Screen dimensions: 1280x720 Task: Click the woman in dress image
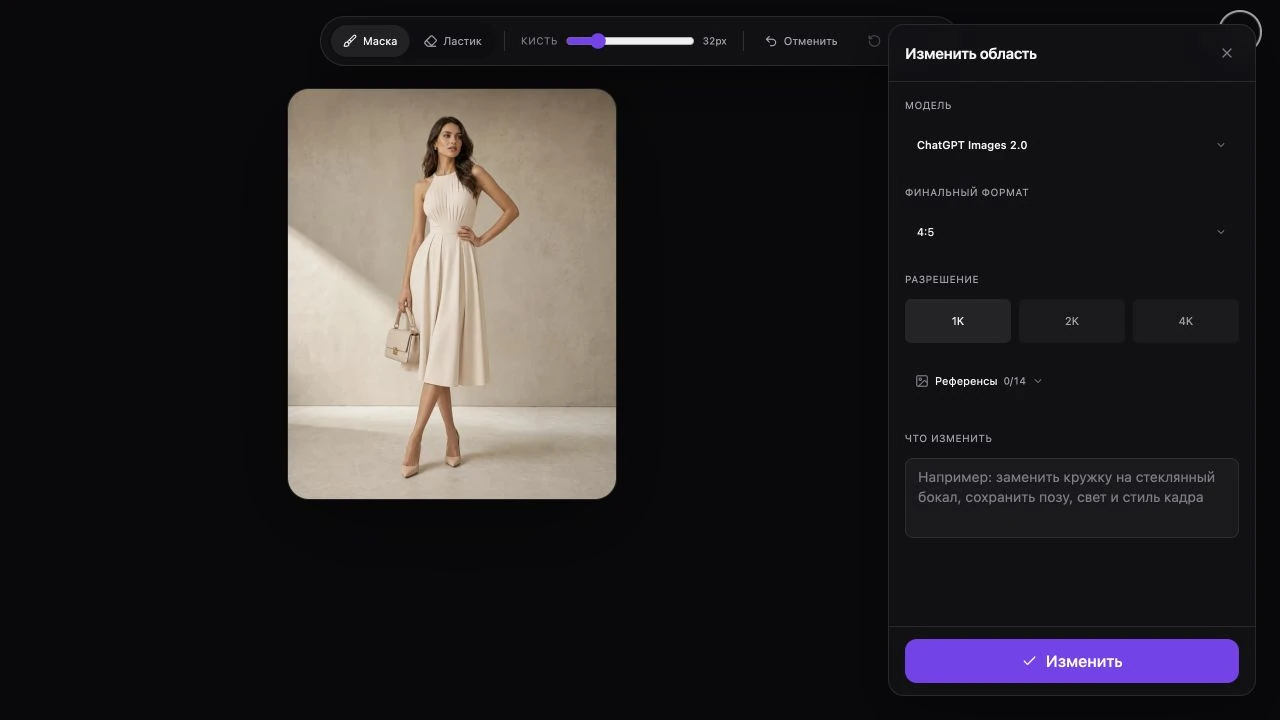tap(452, 294)
